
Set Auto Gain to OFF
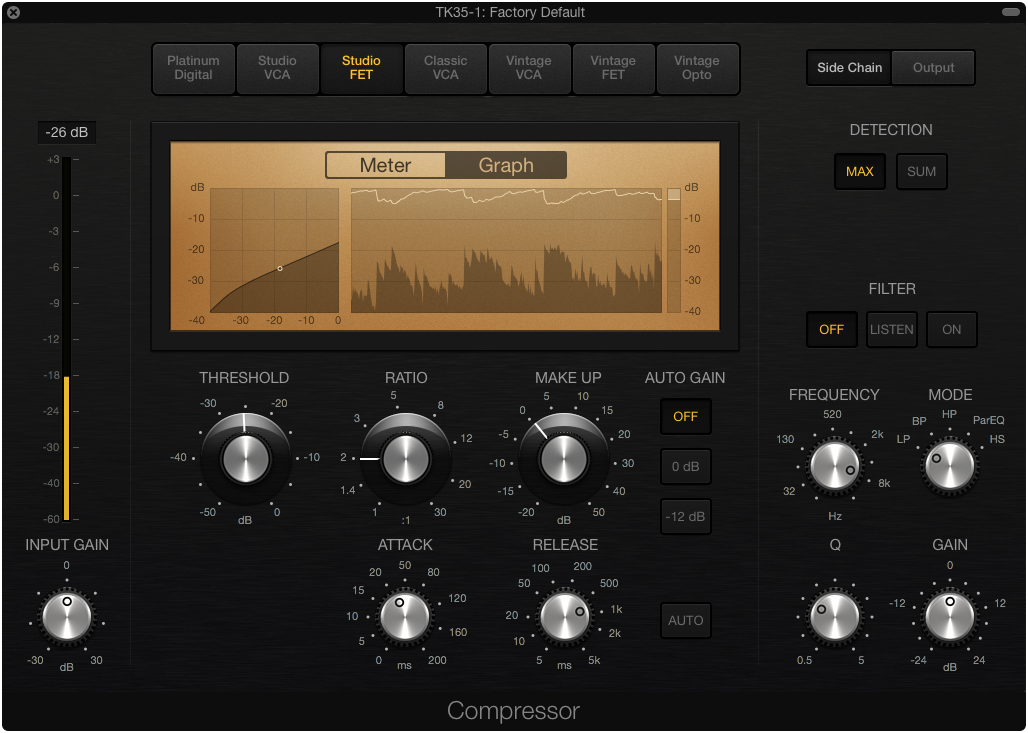click(x=685, y=417)
